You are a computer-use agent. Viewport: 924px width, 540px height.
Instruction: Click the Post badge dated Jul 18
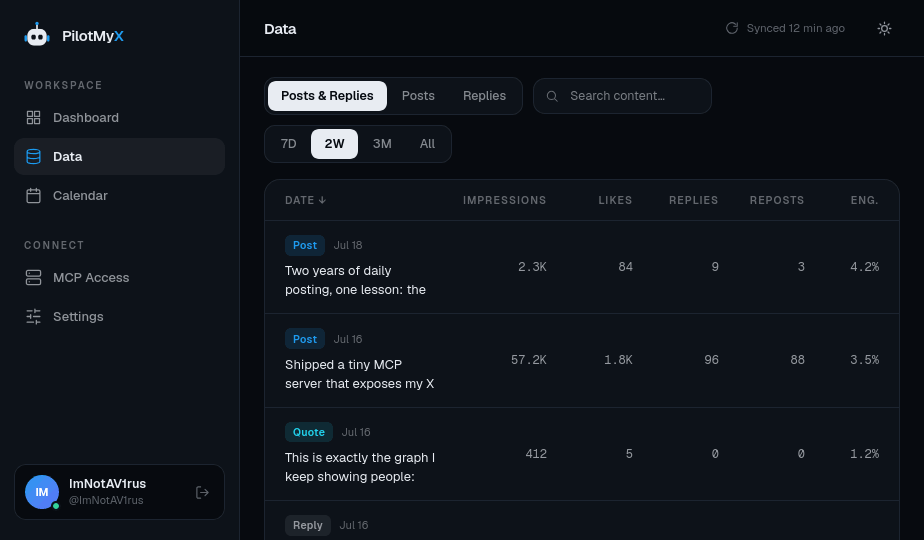pyautogui.click(x=305, y=245)
